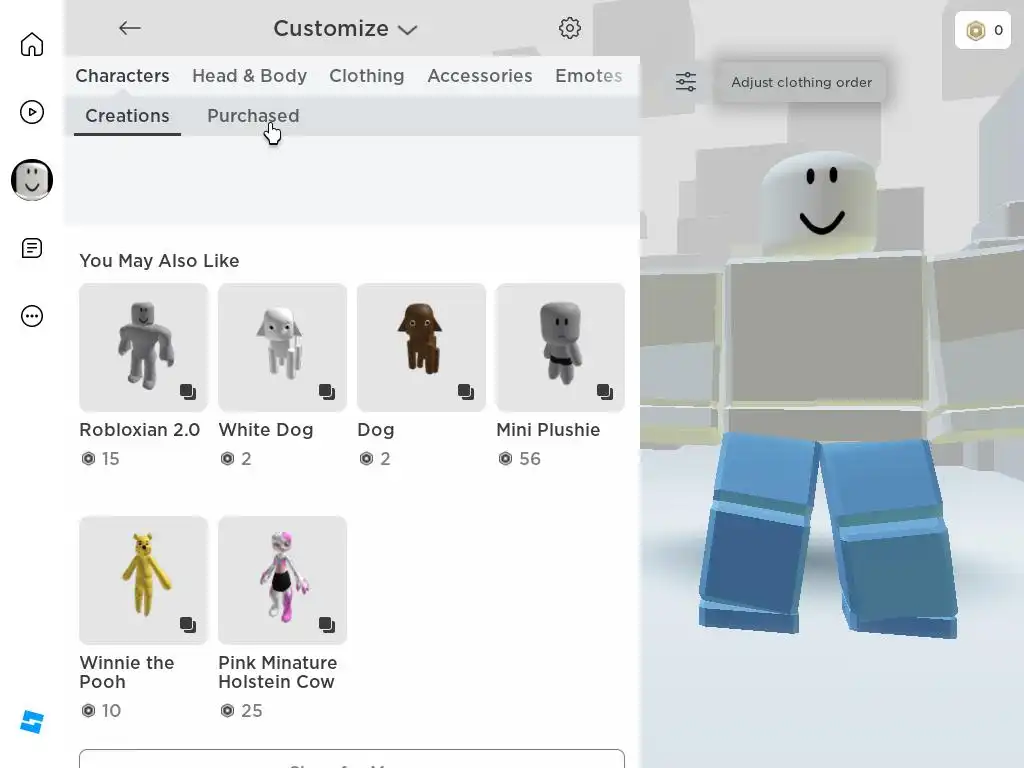Switch to the Head & Body tab
This screenshot has height=768, width=1024.
pos(249,76)
